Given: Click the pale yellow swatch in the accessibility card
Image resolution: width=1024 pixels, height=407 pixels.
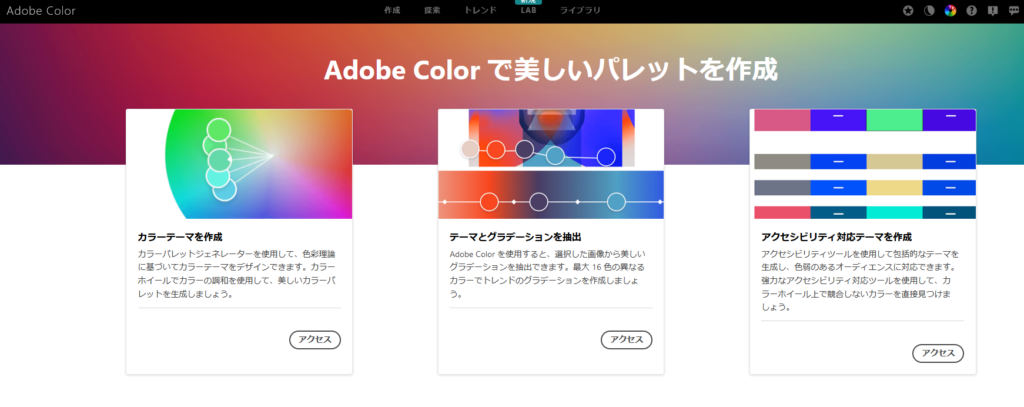Looking at the screenshot, I should click(895, 187).
